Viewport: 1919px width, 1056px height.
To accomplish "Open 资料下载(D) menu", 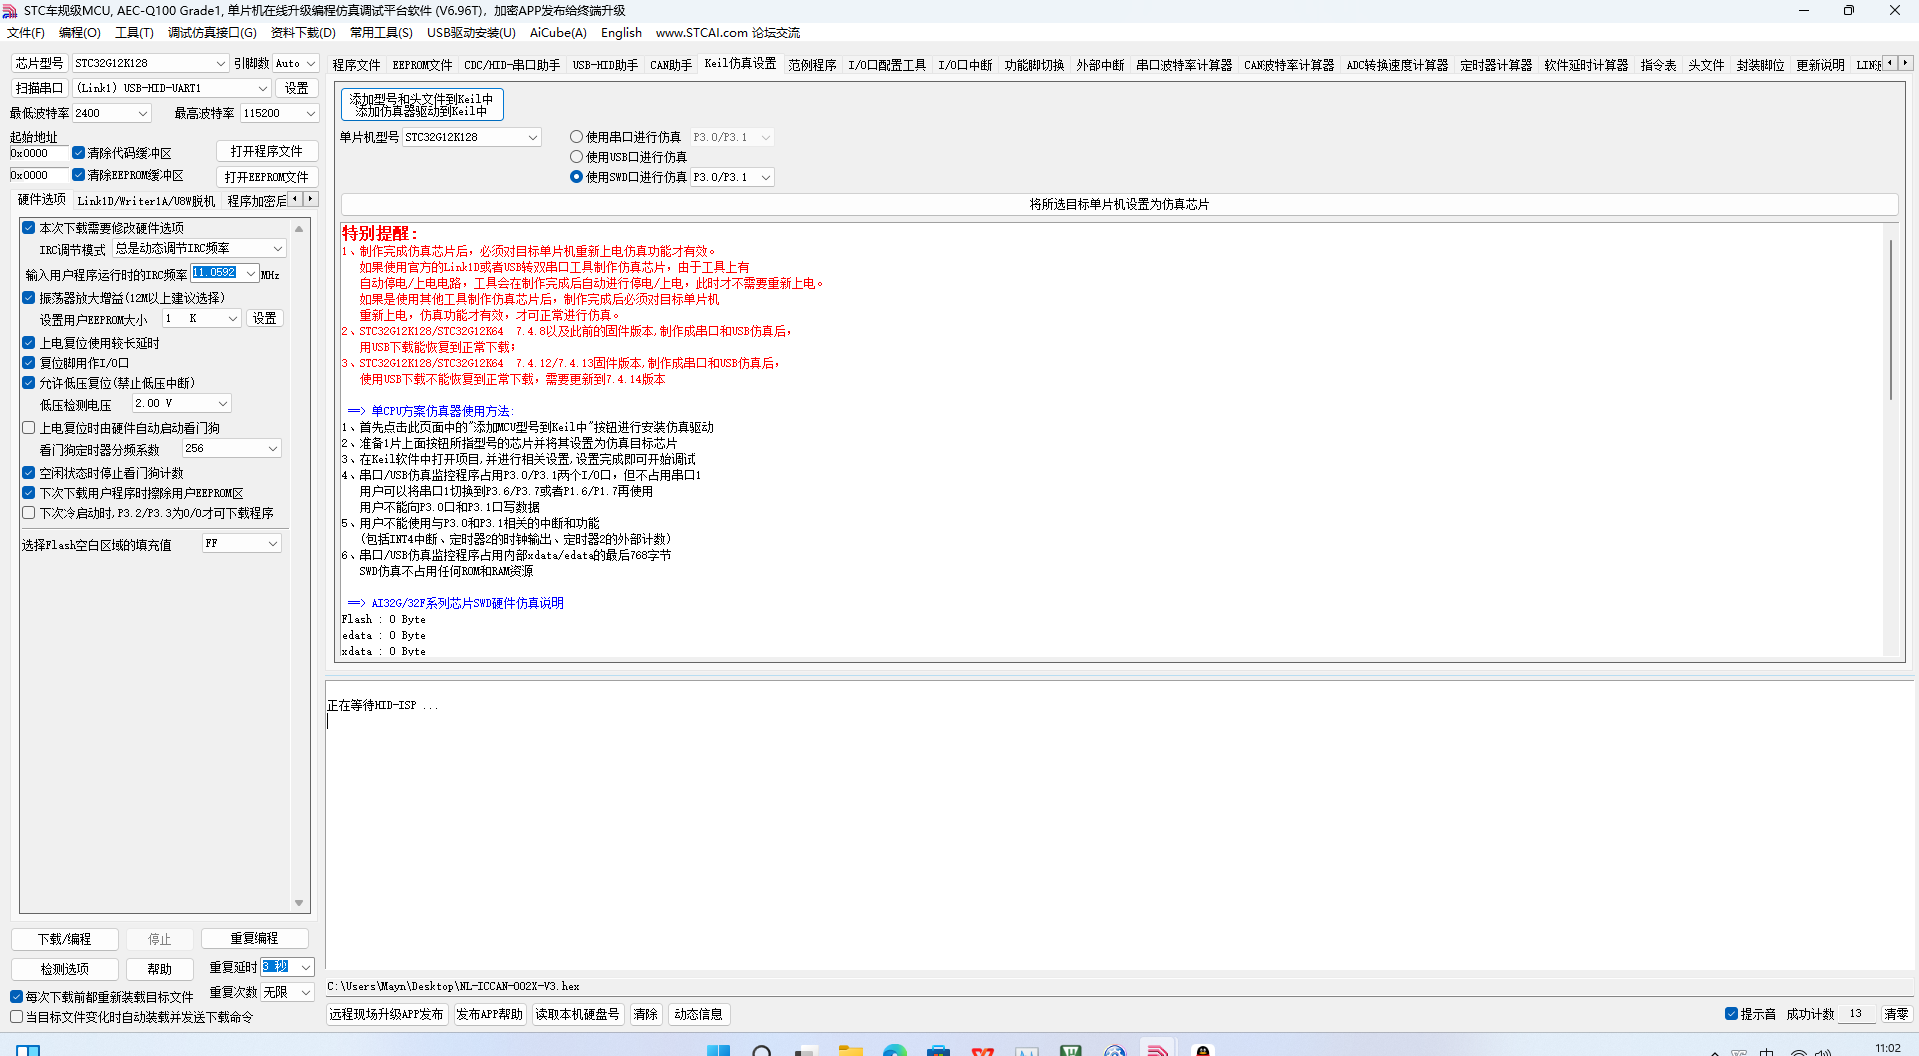I will point(304,33).
